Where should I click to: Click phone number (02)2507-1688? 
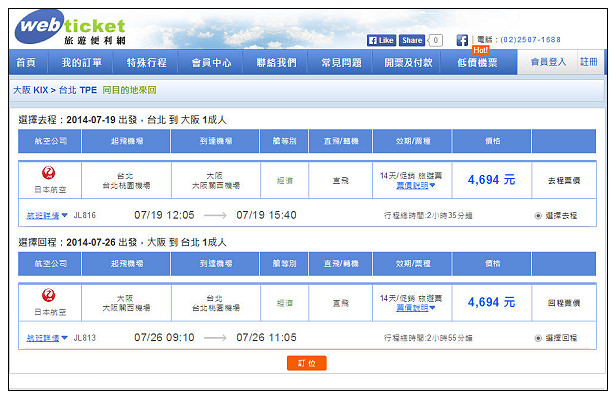[x=530, y=40]
